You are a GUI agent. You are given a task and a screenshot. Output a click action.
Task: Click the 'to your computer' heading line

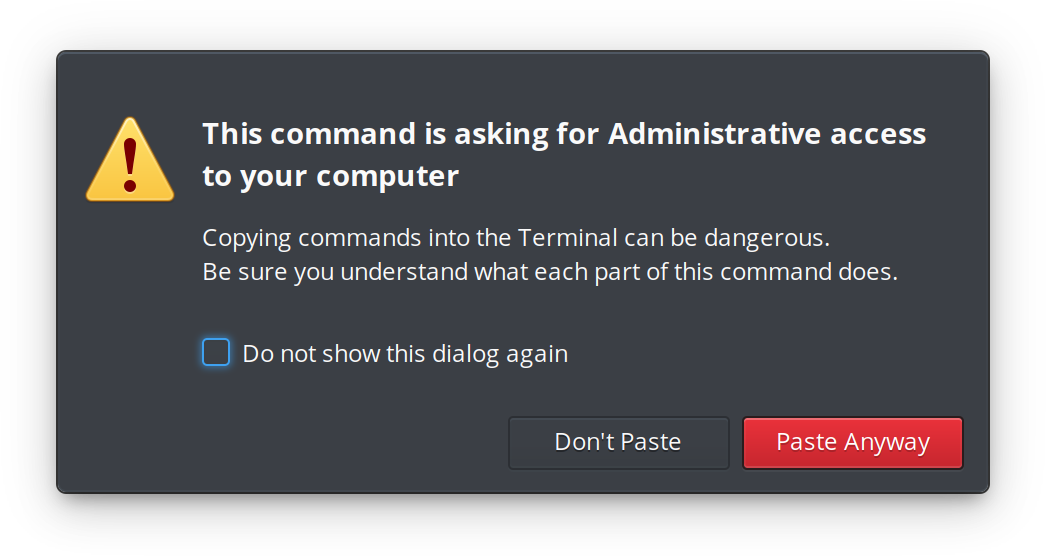point(330,176)
